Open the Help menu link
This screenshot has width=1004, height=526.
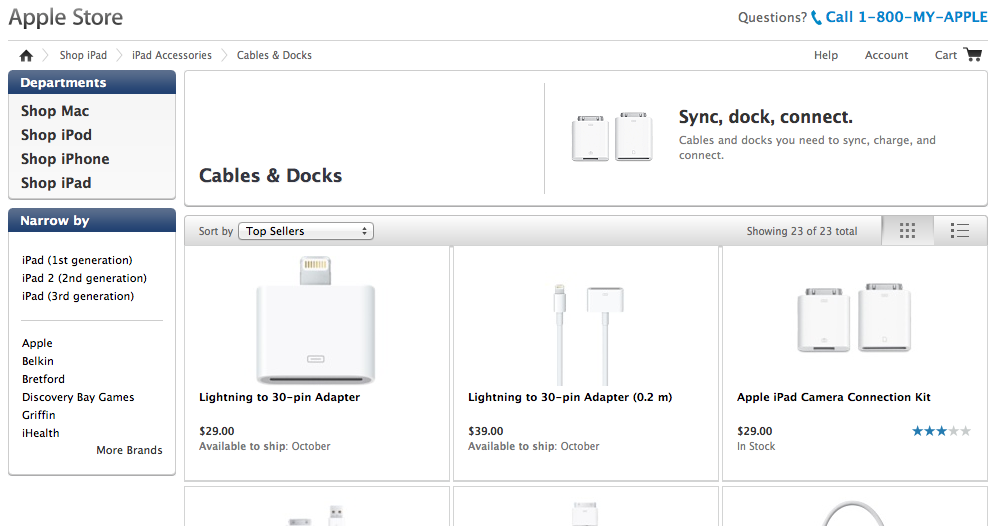(826, 55)
